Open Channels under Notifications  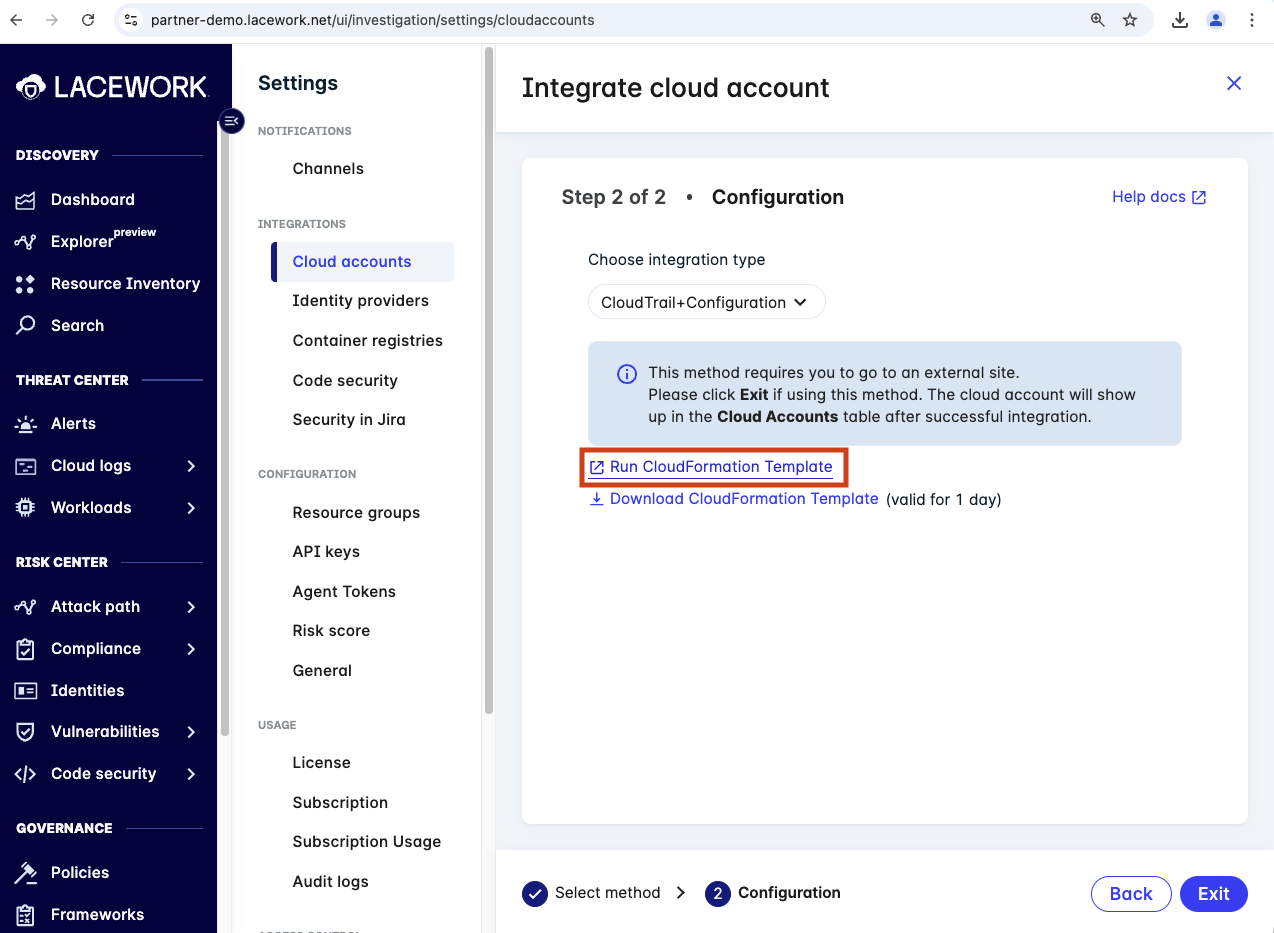click(328, 169)
